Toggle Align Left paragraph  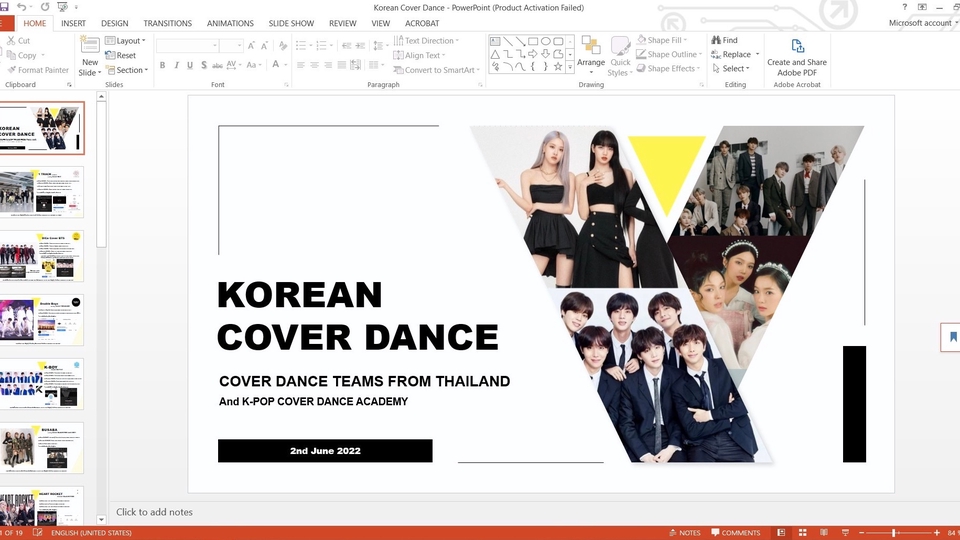click(x=301, y=65)
